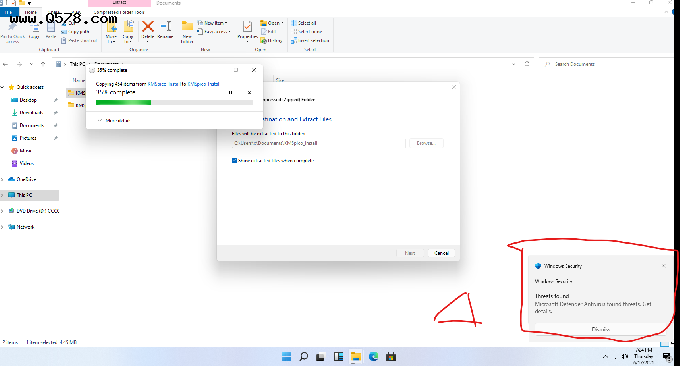Click the Up one level arrow

(x=43, y=64)
